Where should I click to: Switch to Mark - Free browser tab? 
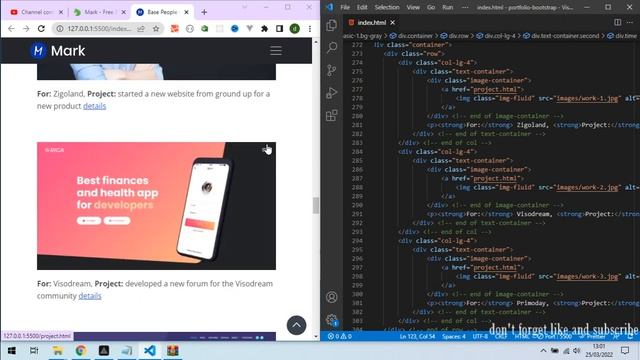pyautogui.click(x=99, y=12)
